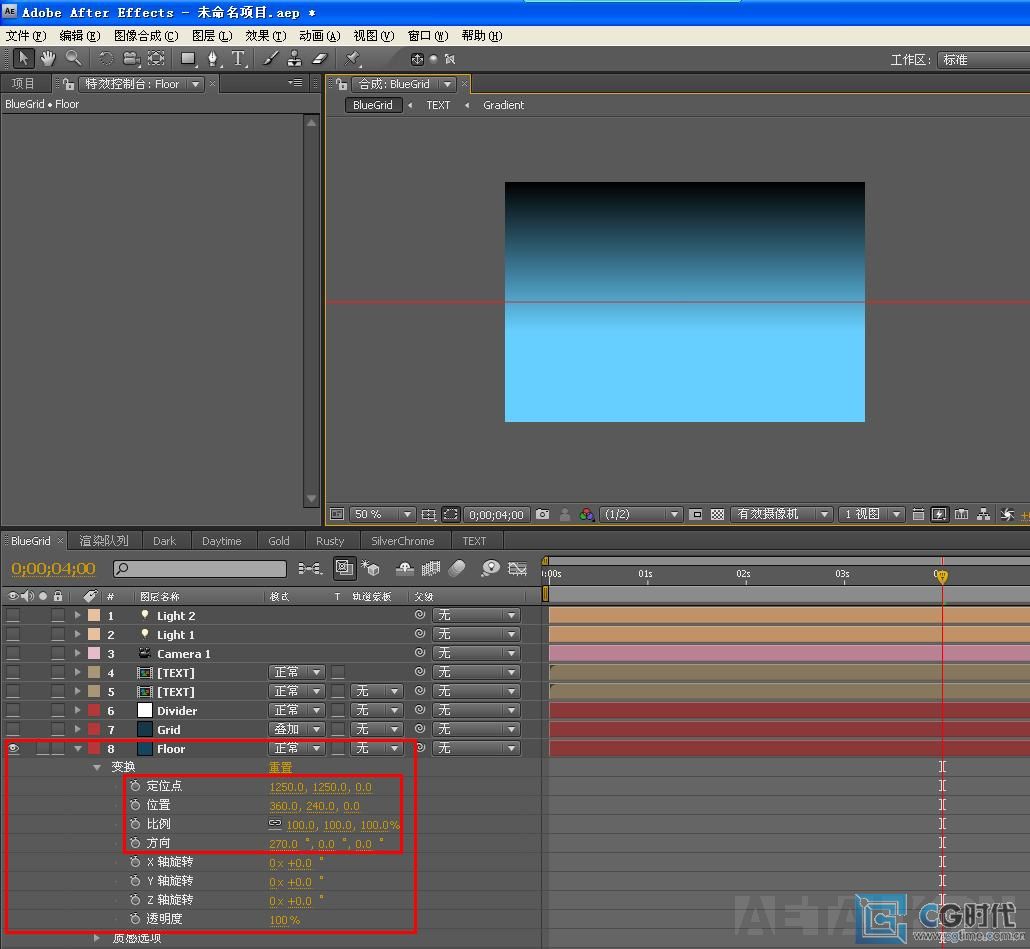
Task: Select the Rectangle mask tool
Action: [x=189, y=58]
